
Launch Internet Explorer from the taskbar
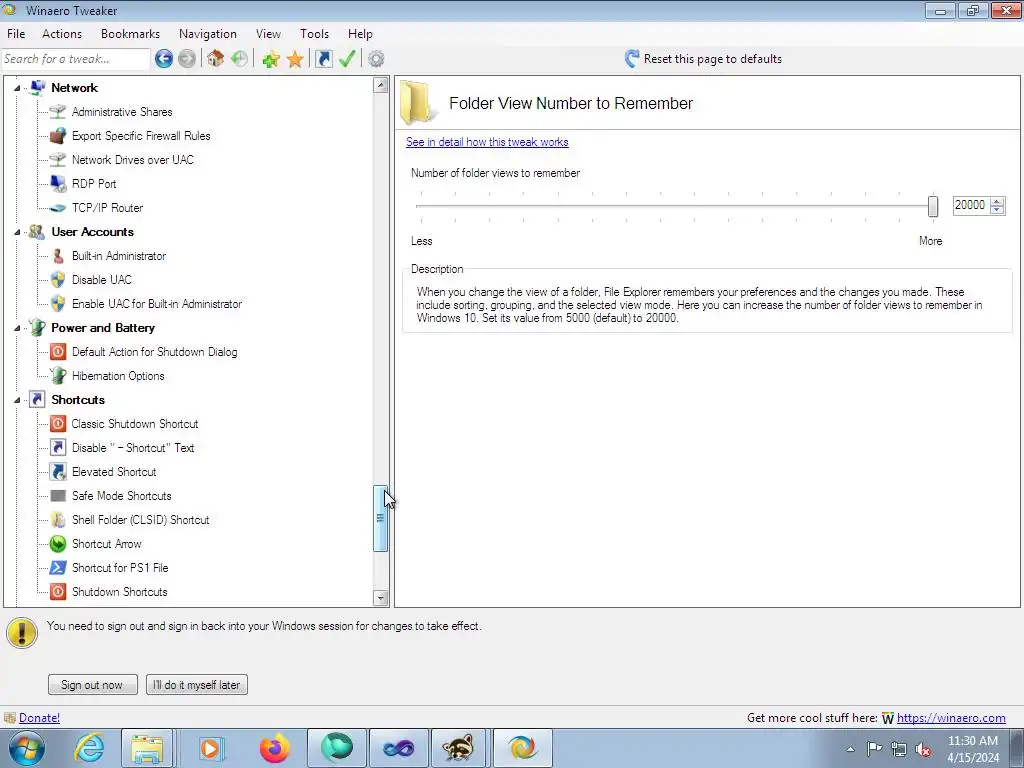(89, 748)
